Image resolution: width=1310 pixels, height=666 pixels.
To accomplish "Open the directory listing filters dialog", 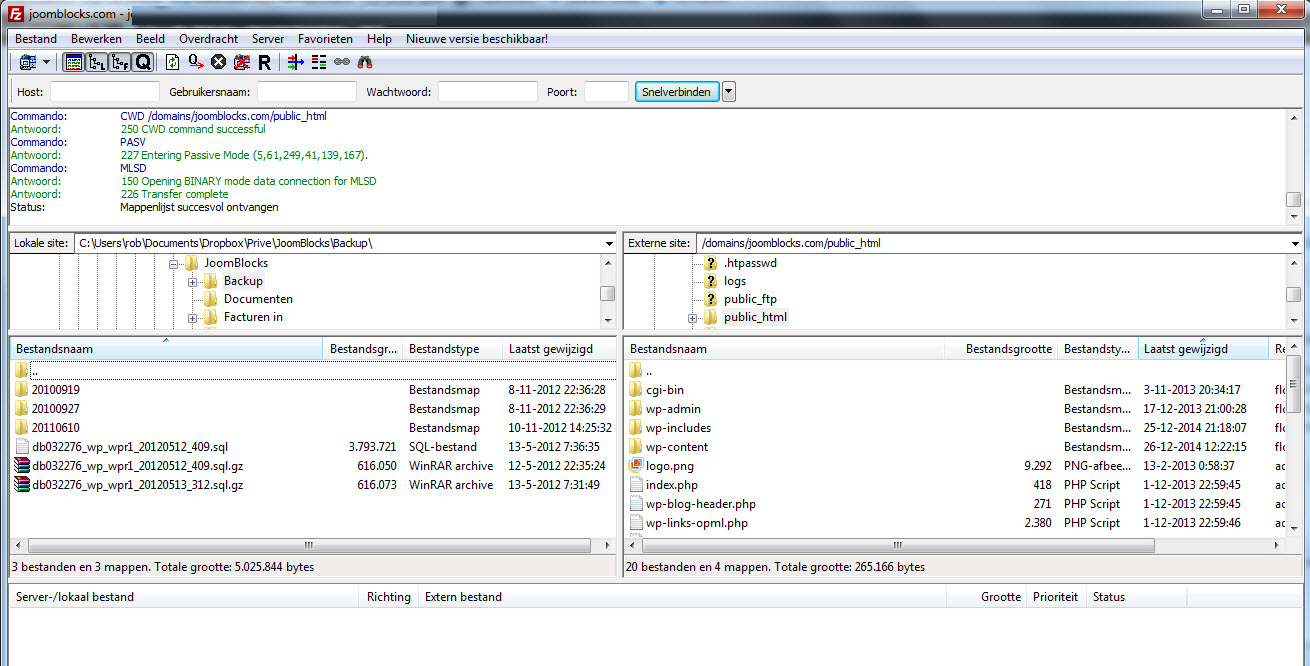I will coord(295,62).
